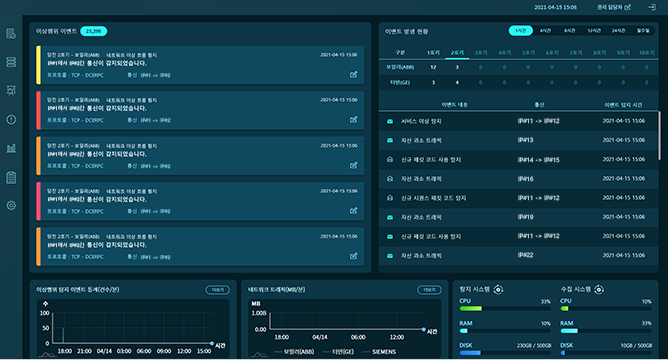Click the yellow-bar event card

(200, 65)
